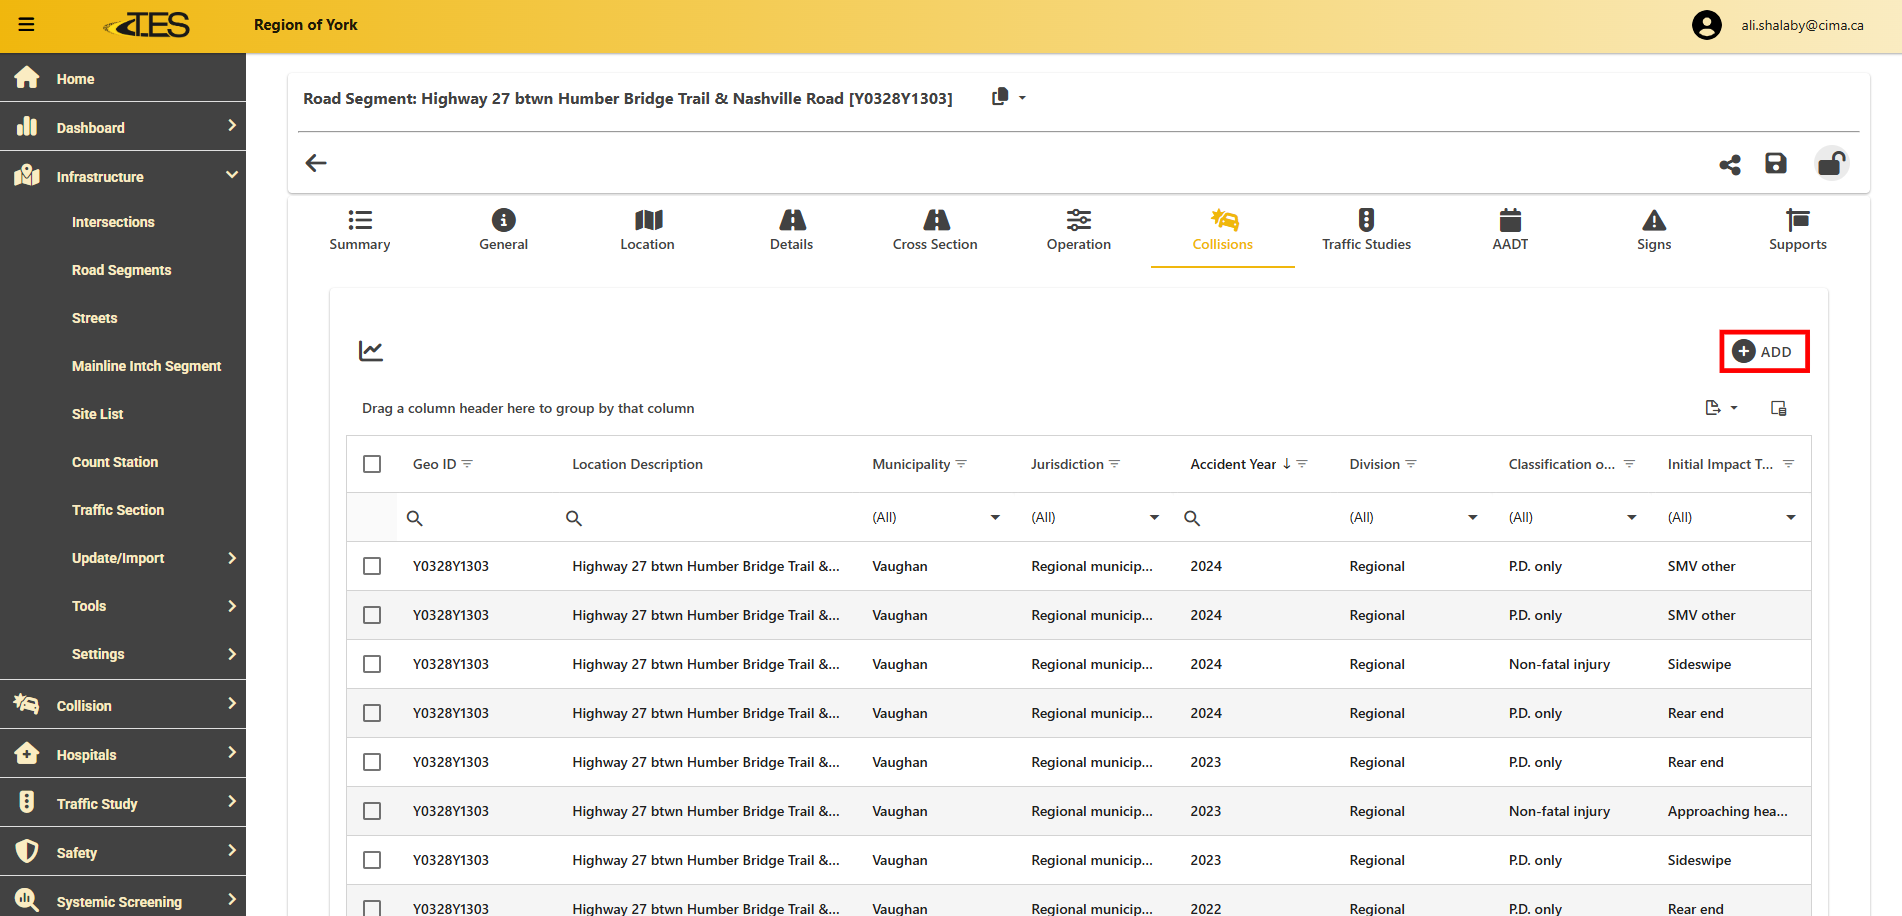The width and height of the screenshot is (1902, 916).
Task: Open the column chooser icon
Action: [x=1778, y=408]
